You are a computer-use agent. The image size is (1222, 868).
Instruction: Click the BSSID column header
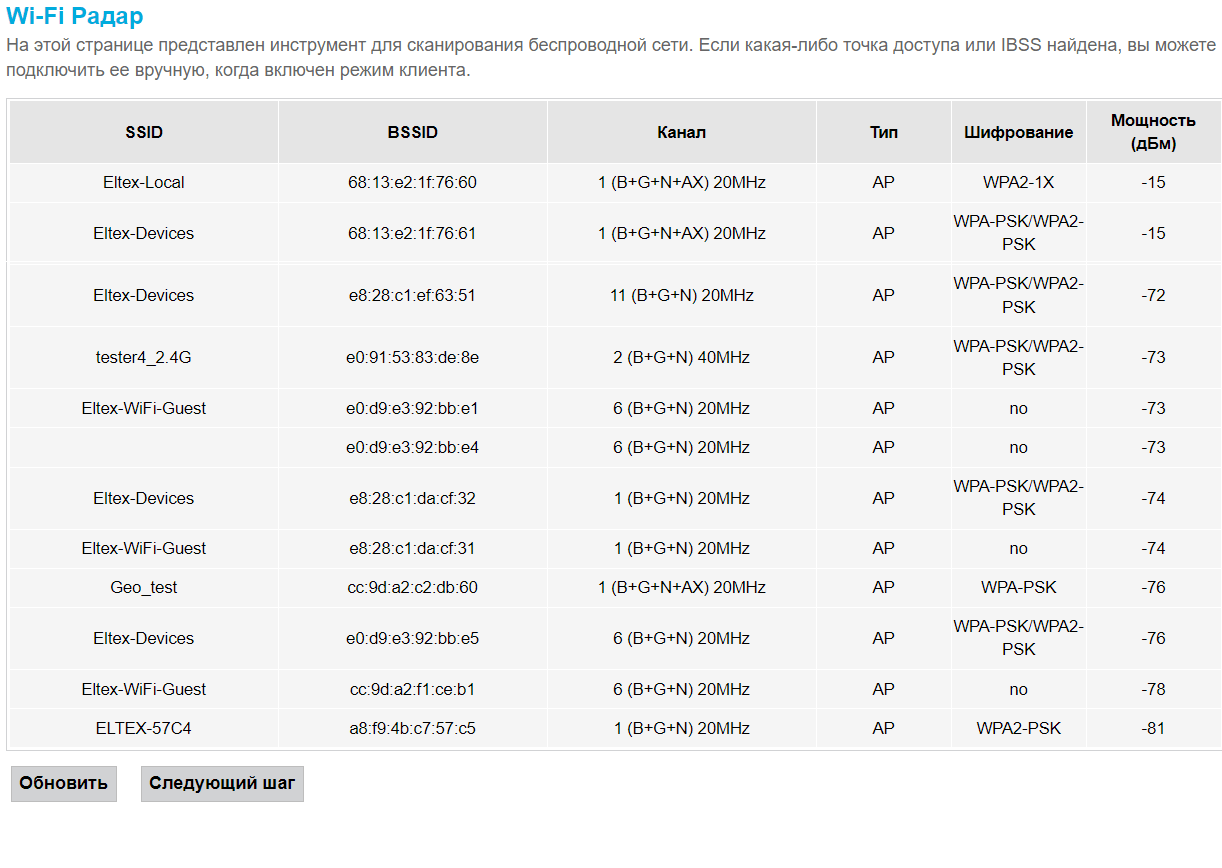click(x=412, y=132)
